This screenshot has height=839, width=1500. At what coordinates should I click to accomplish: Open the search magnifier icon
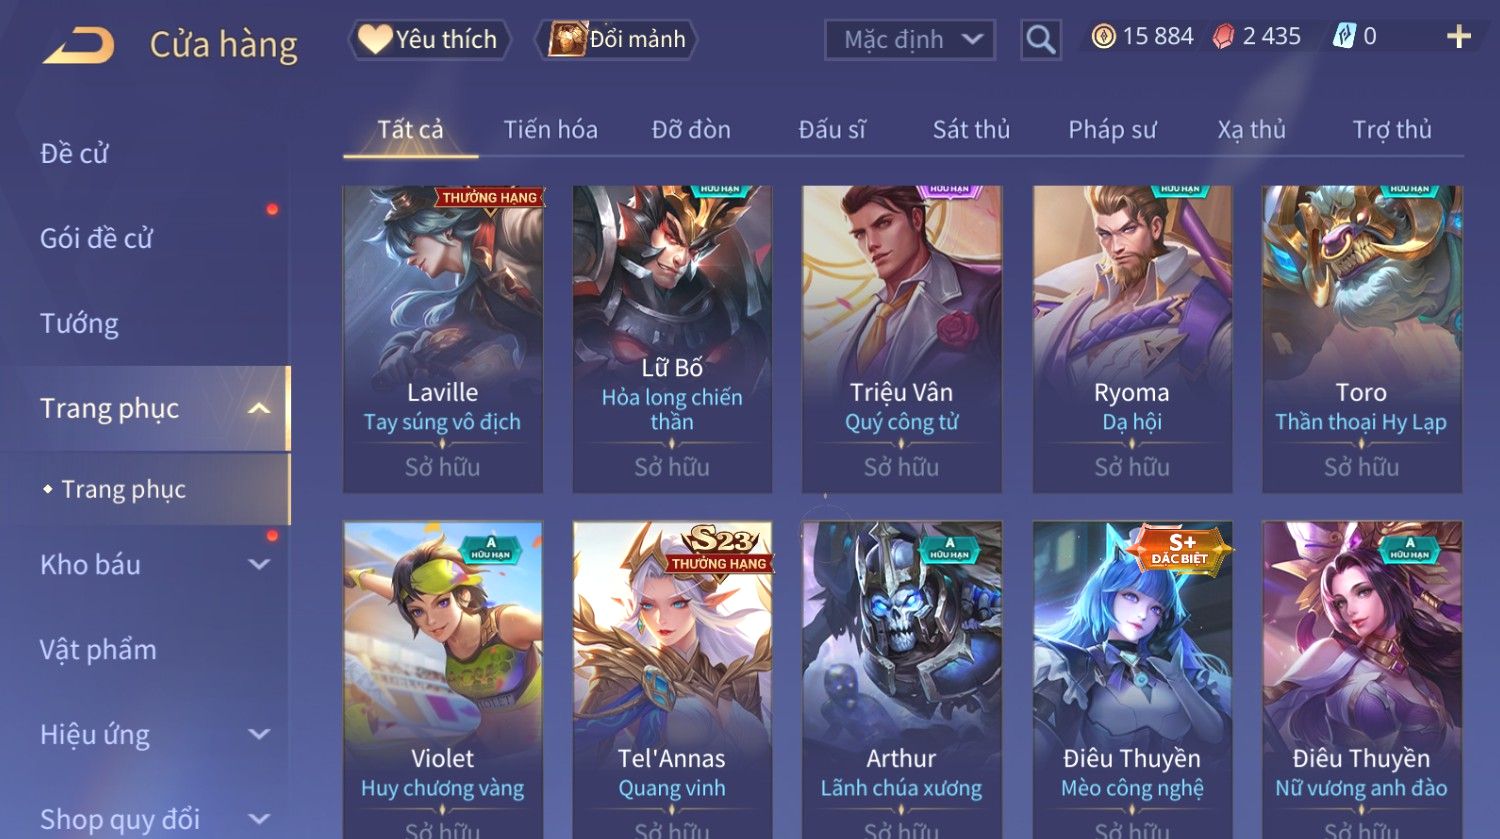[1041, 40]
